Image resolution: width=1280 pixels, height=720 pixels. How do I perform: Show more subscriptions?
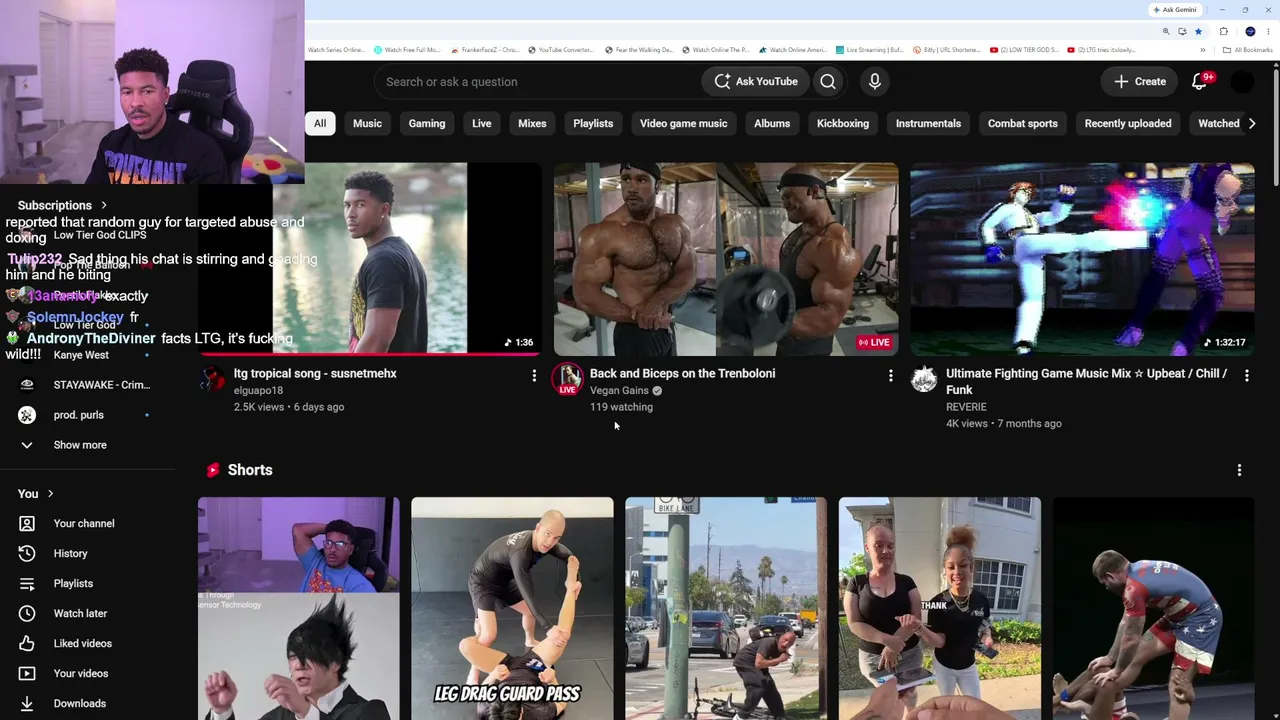tap(80, 445)
